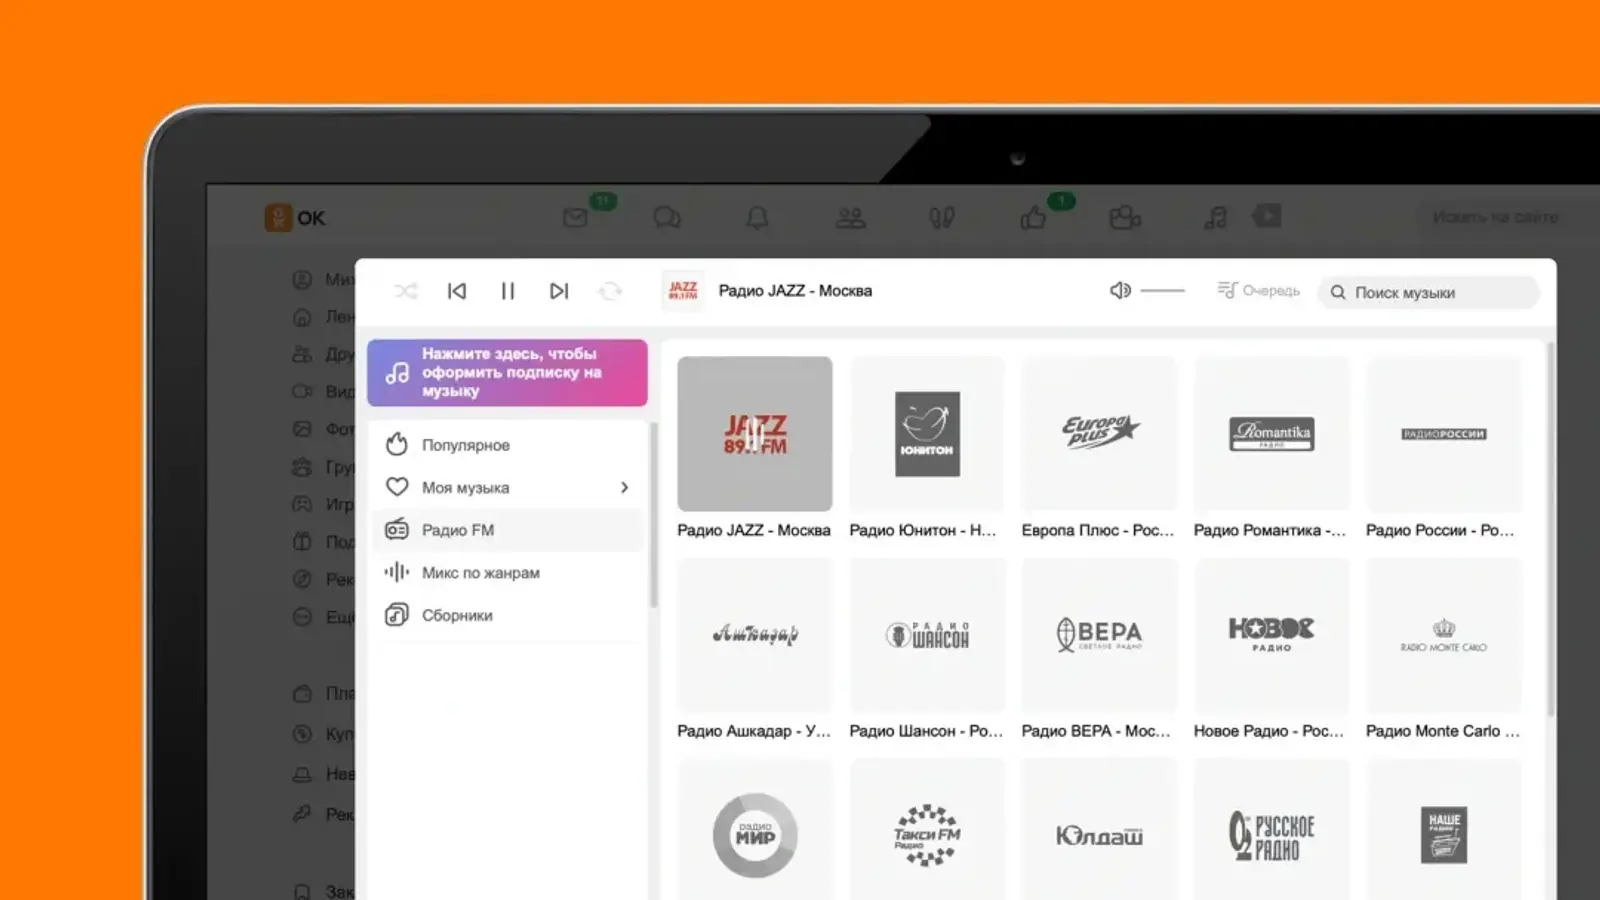Play Радио ВЕРА station tile
The image size is (1600, 900).
(x=1099, y=635)
